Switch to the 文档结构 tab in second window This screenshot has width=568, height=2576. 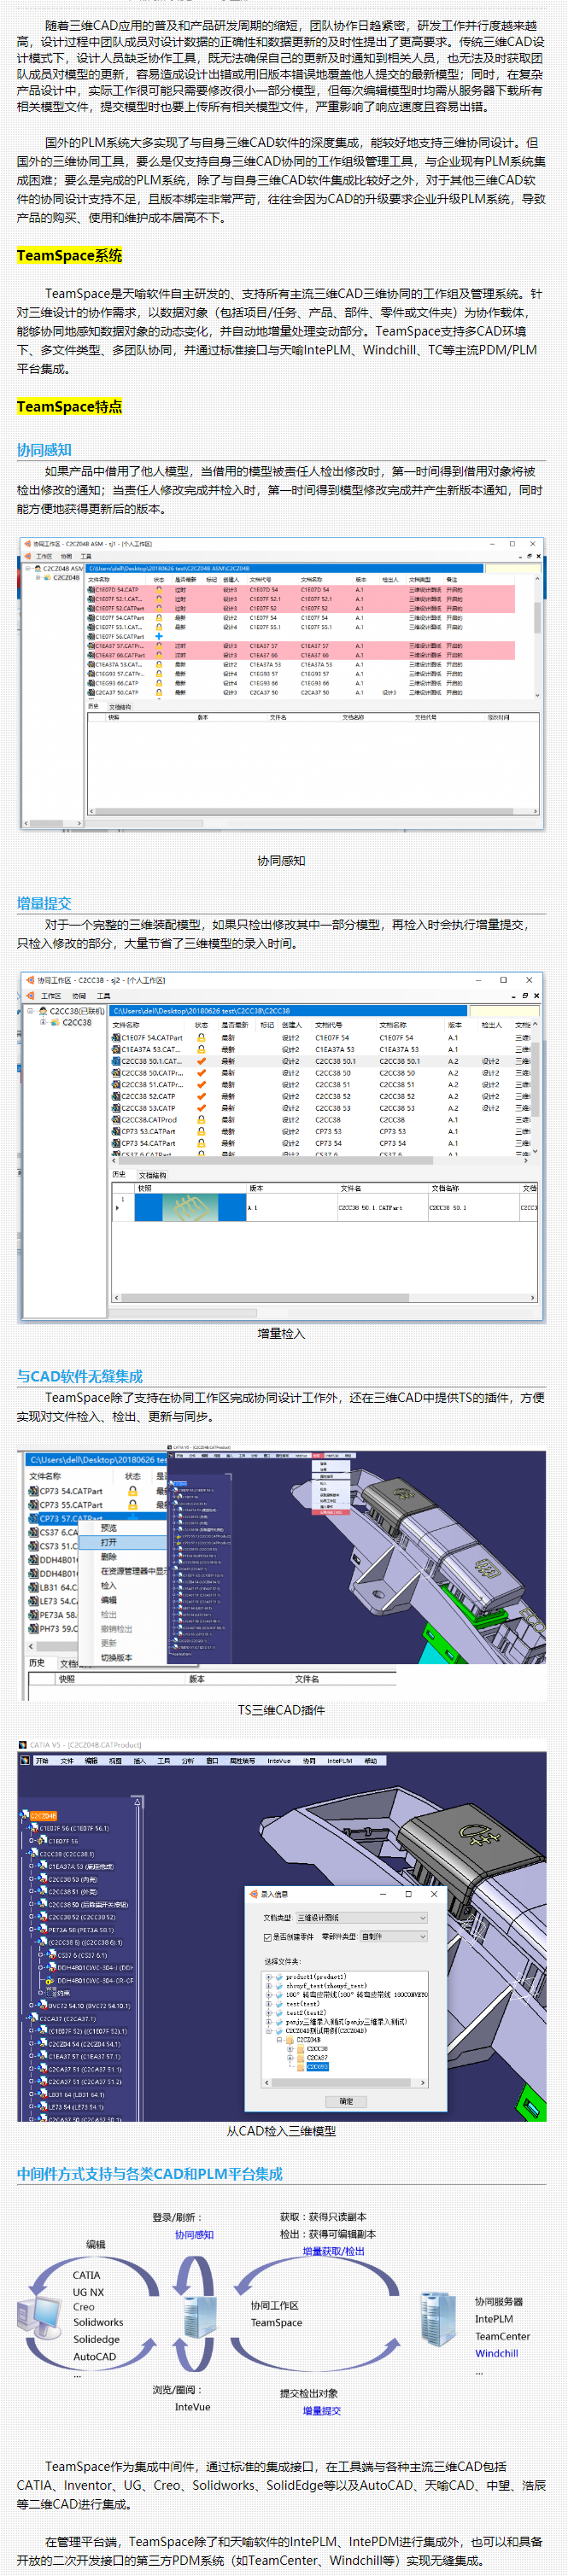pos(152,1175)
